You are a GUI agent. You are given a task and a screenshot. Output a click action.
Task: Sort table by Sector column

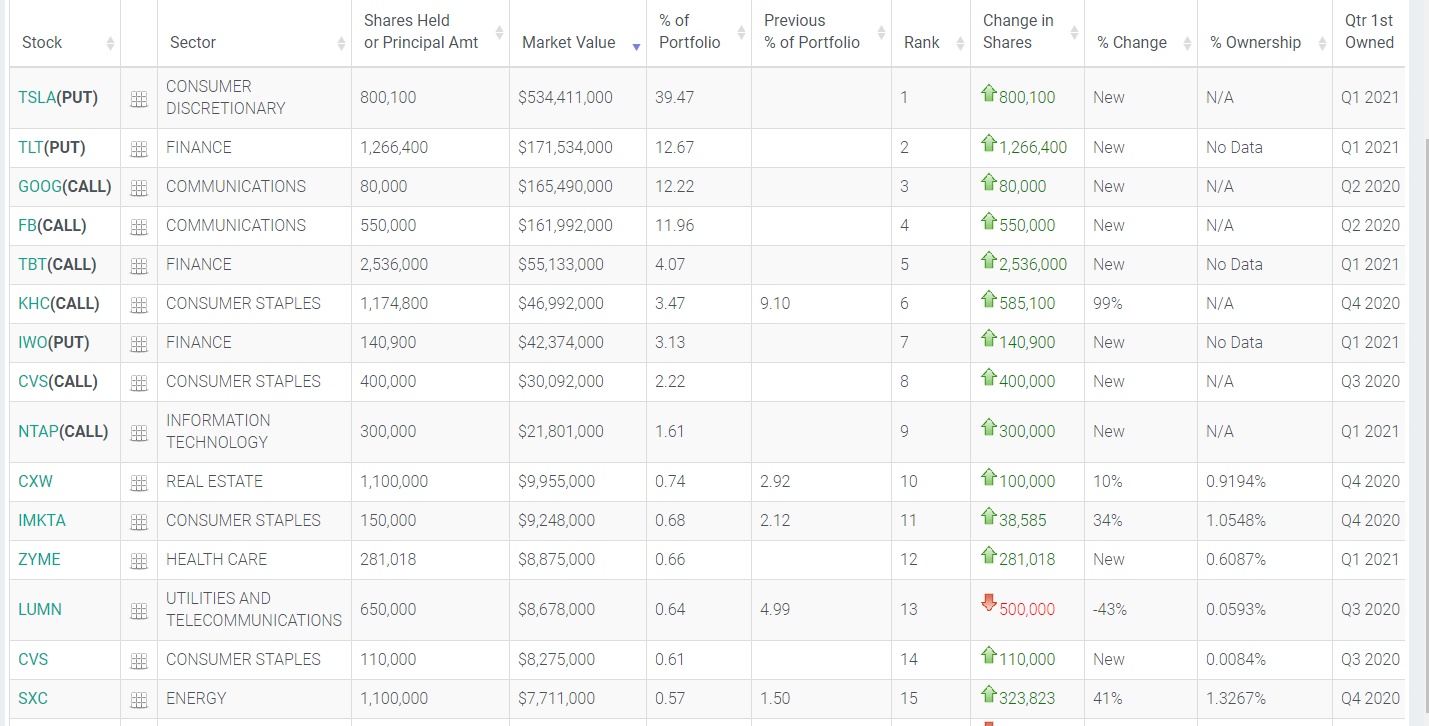[x=254, y=33]
